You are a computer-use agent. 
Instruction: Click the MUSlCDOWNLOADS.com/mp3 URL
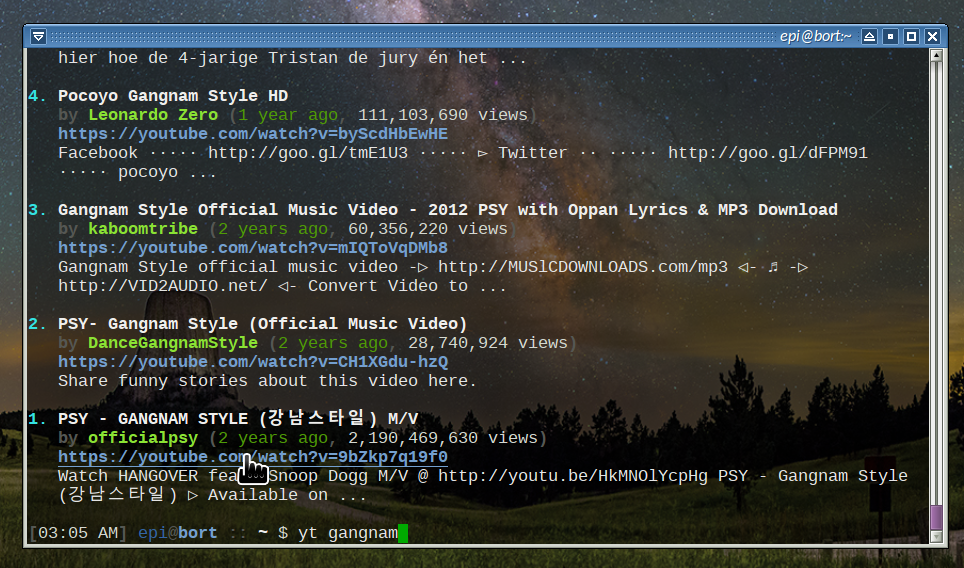(x=582, y=267)
